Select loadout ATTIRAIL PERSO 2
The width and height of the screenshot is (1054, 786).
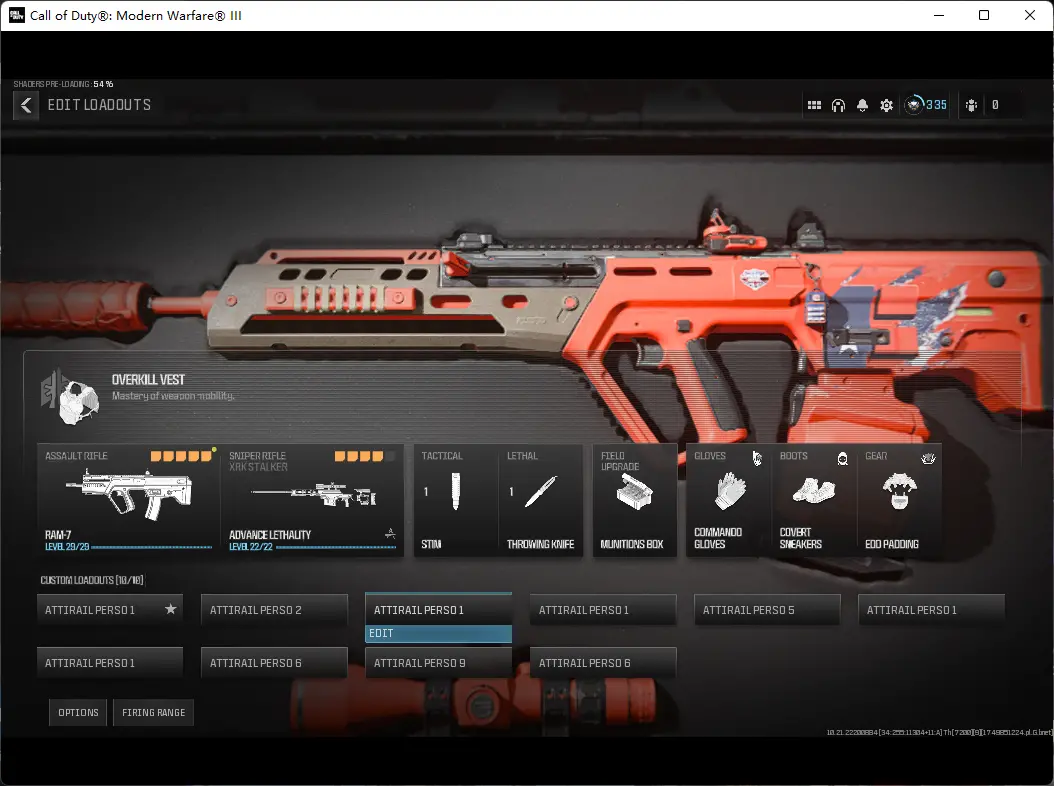pos(274,610)
